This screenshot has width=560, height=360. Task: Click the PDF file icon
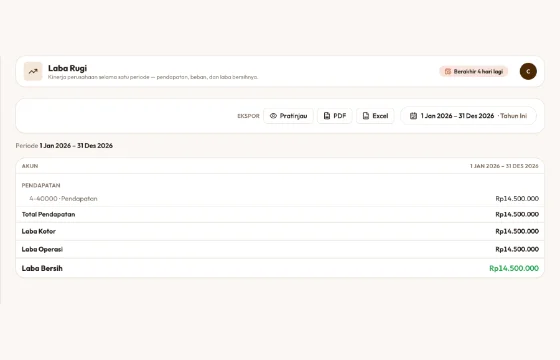click(x=326, y=116)
